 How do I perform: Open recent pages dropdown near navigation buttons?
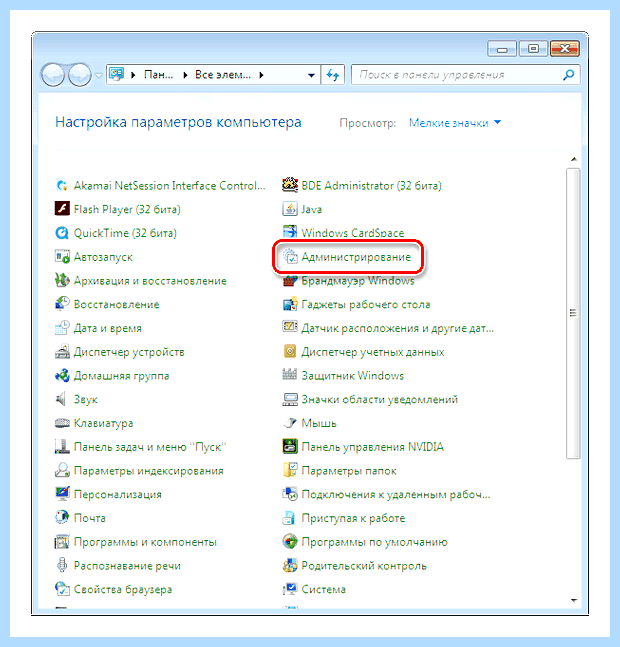[x=99, y=76]
